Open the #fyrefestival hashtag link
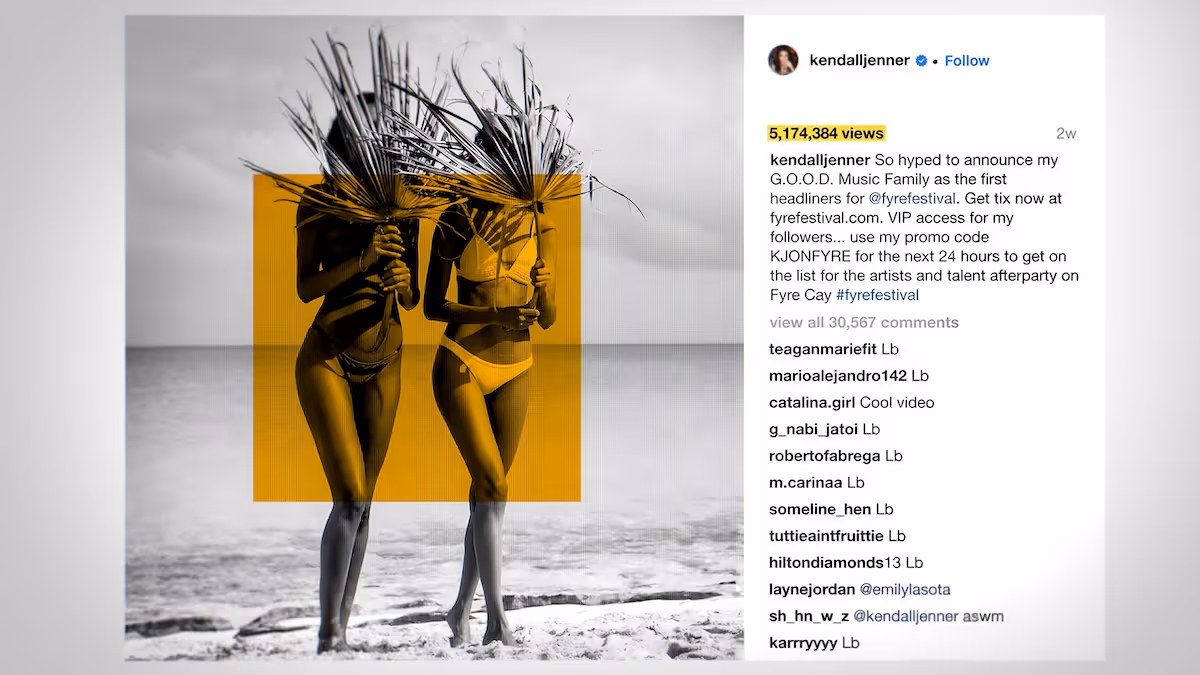This screenshot has width=1200, height=675. 877,295
